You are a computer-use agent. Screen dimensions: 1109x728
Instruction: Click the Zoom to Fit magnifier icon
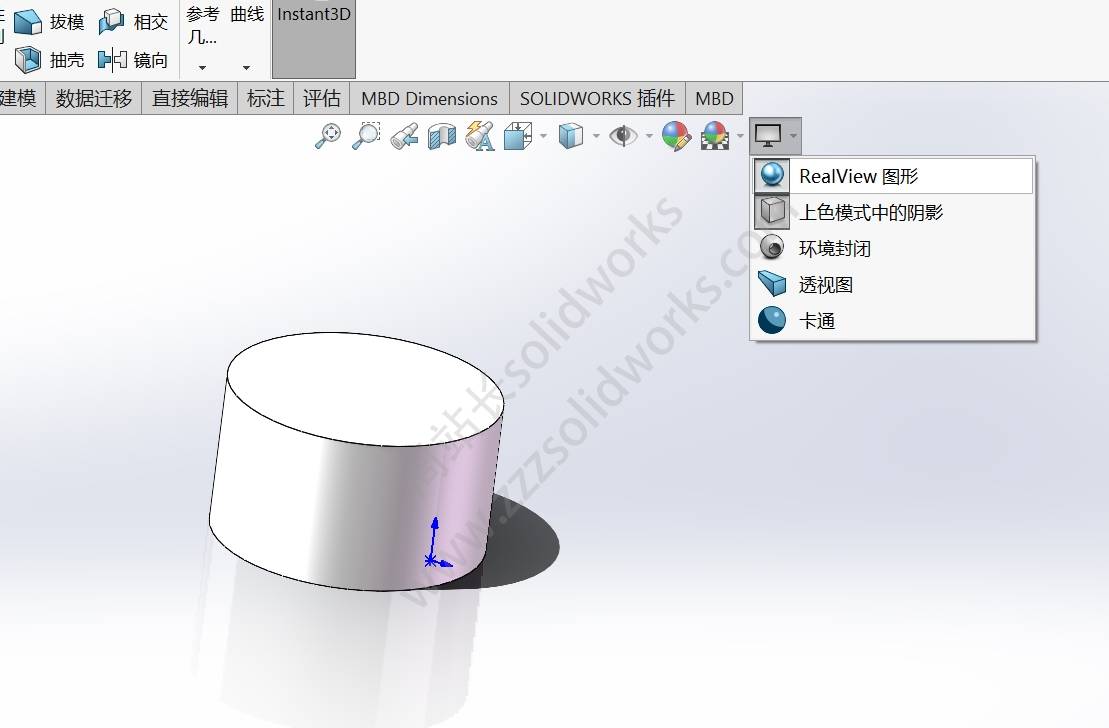(327, 136)
